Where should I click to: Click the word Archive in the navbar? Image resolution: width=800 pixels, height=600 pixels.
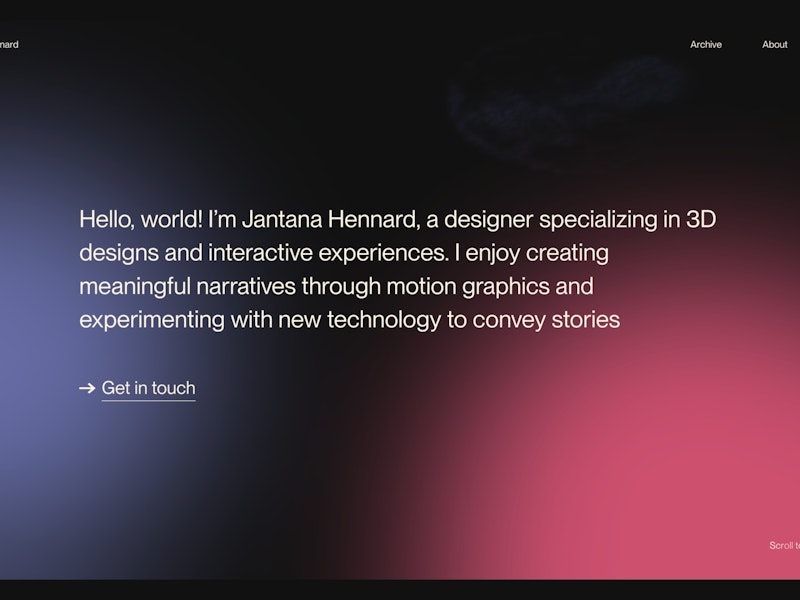coord(706,44)
